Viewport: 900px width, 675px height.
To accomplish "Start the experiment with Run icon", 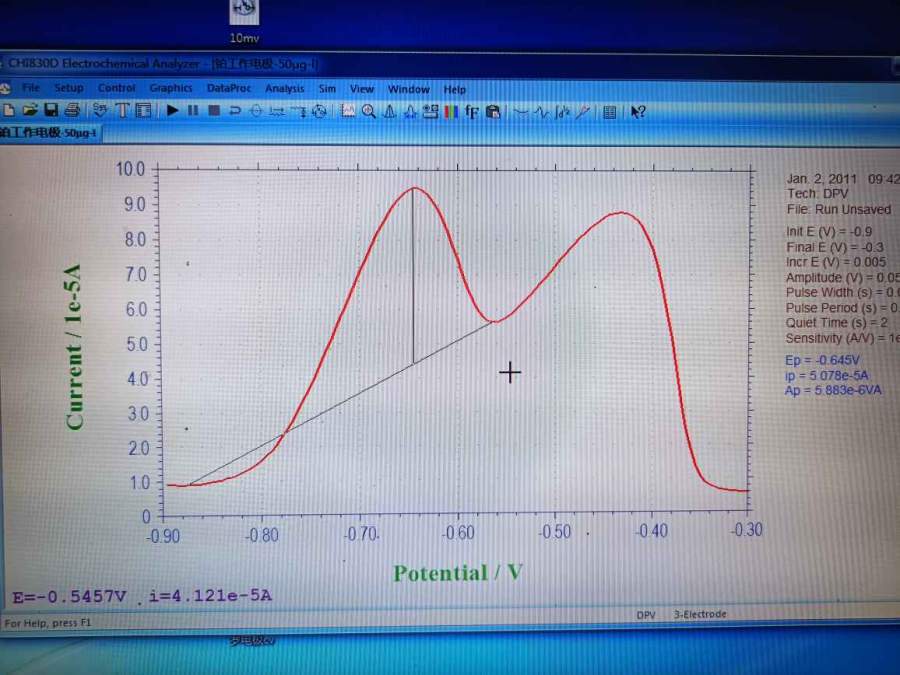I will coord(172,110).
